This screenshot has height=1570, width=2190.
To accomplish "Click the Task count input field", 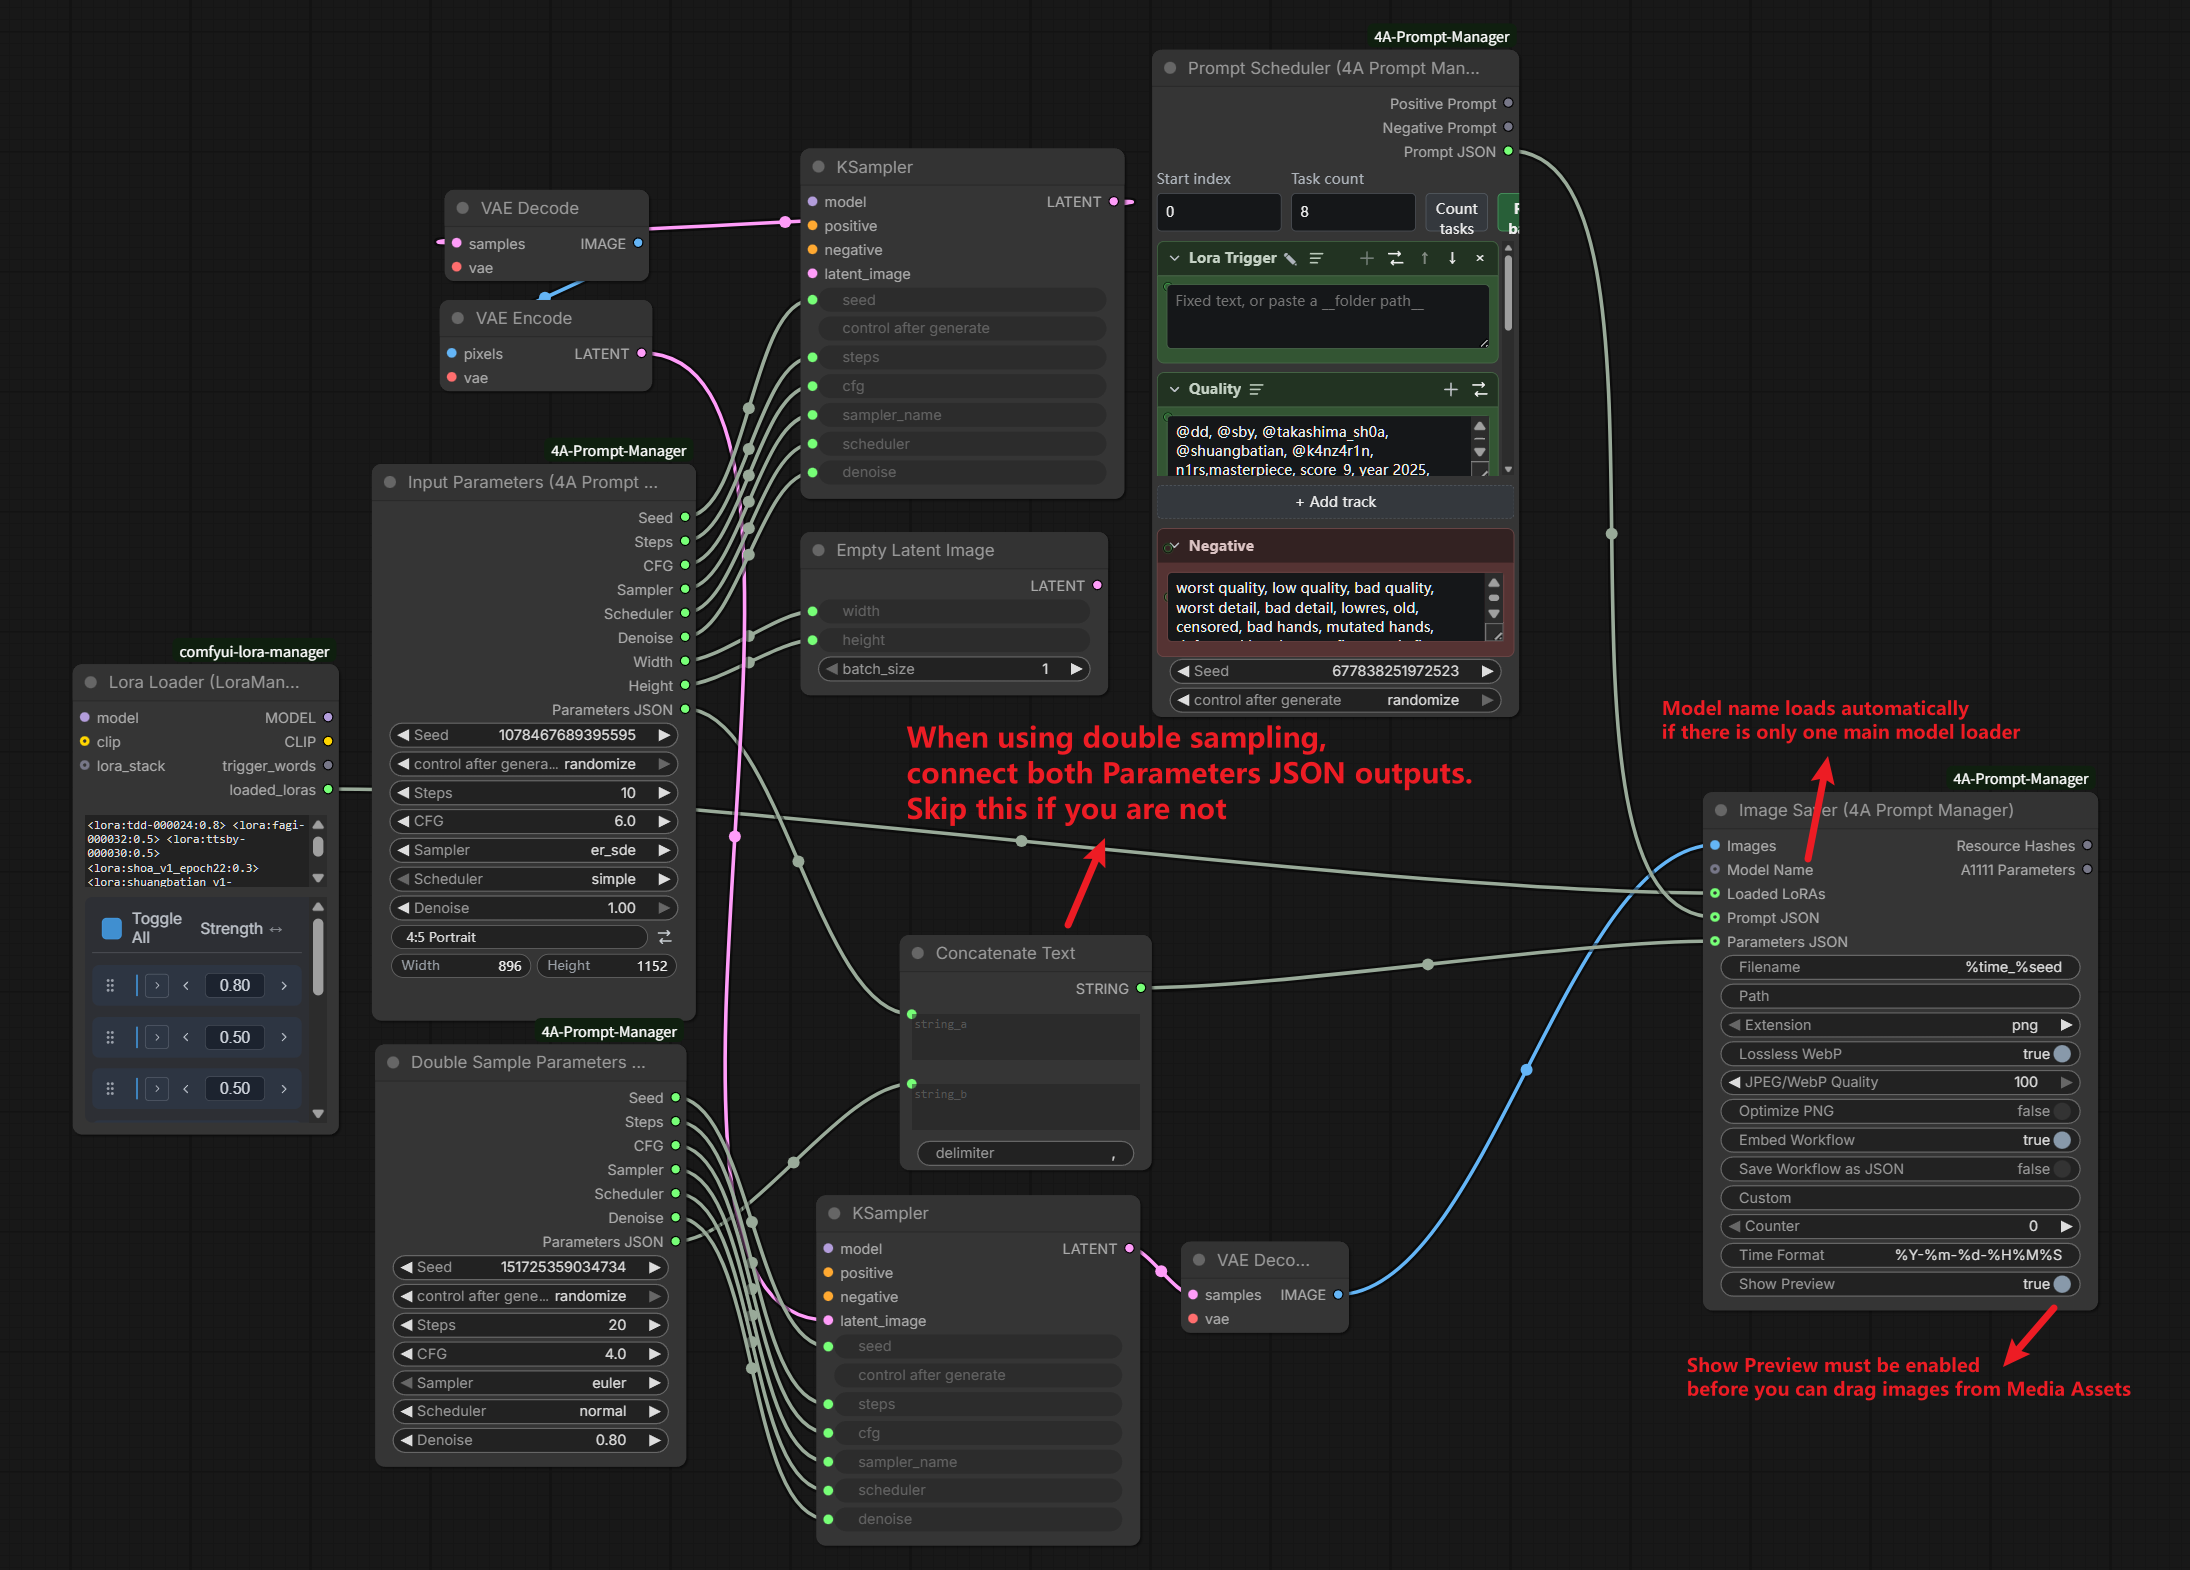I will [1352, 212].
